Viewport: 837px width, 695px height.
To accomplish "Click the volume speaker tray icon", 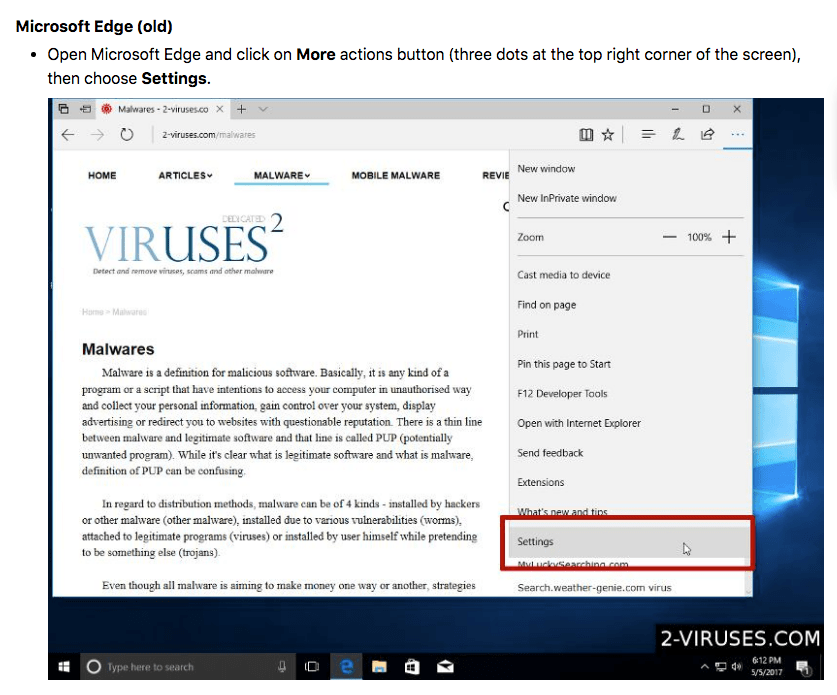I will pyautogui.click(x=737, y=667).
